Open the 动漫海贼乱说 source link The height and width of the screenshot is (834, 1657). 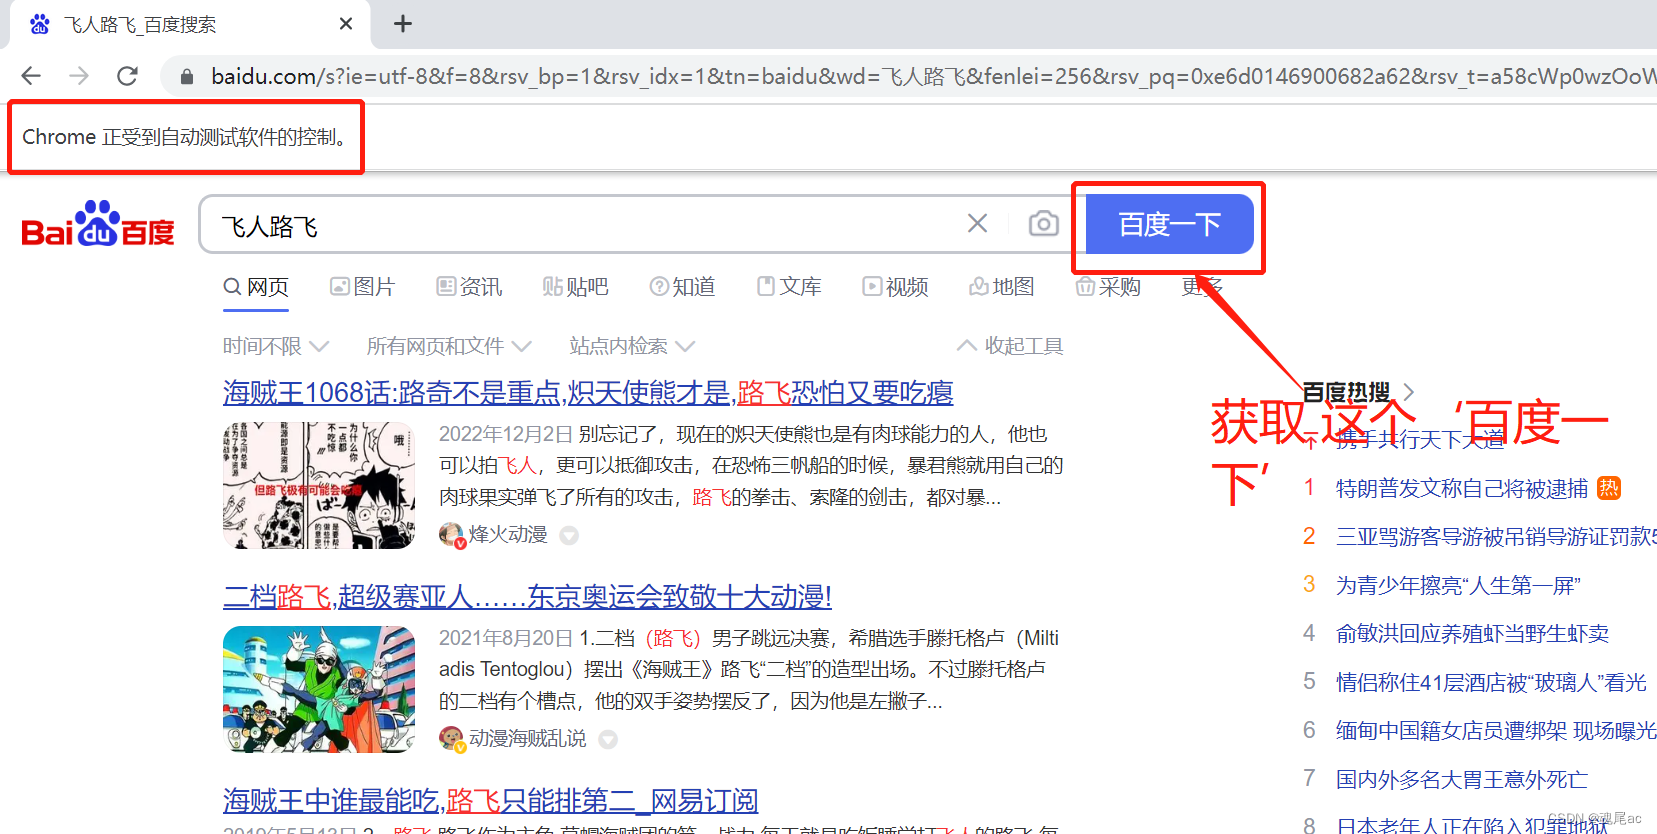pyautogui.click(x=528, y=739)
